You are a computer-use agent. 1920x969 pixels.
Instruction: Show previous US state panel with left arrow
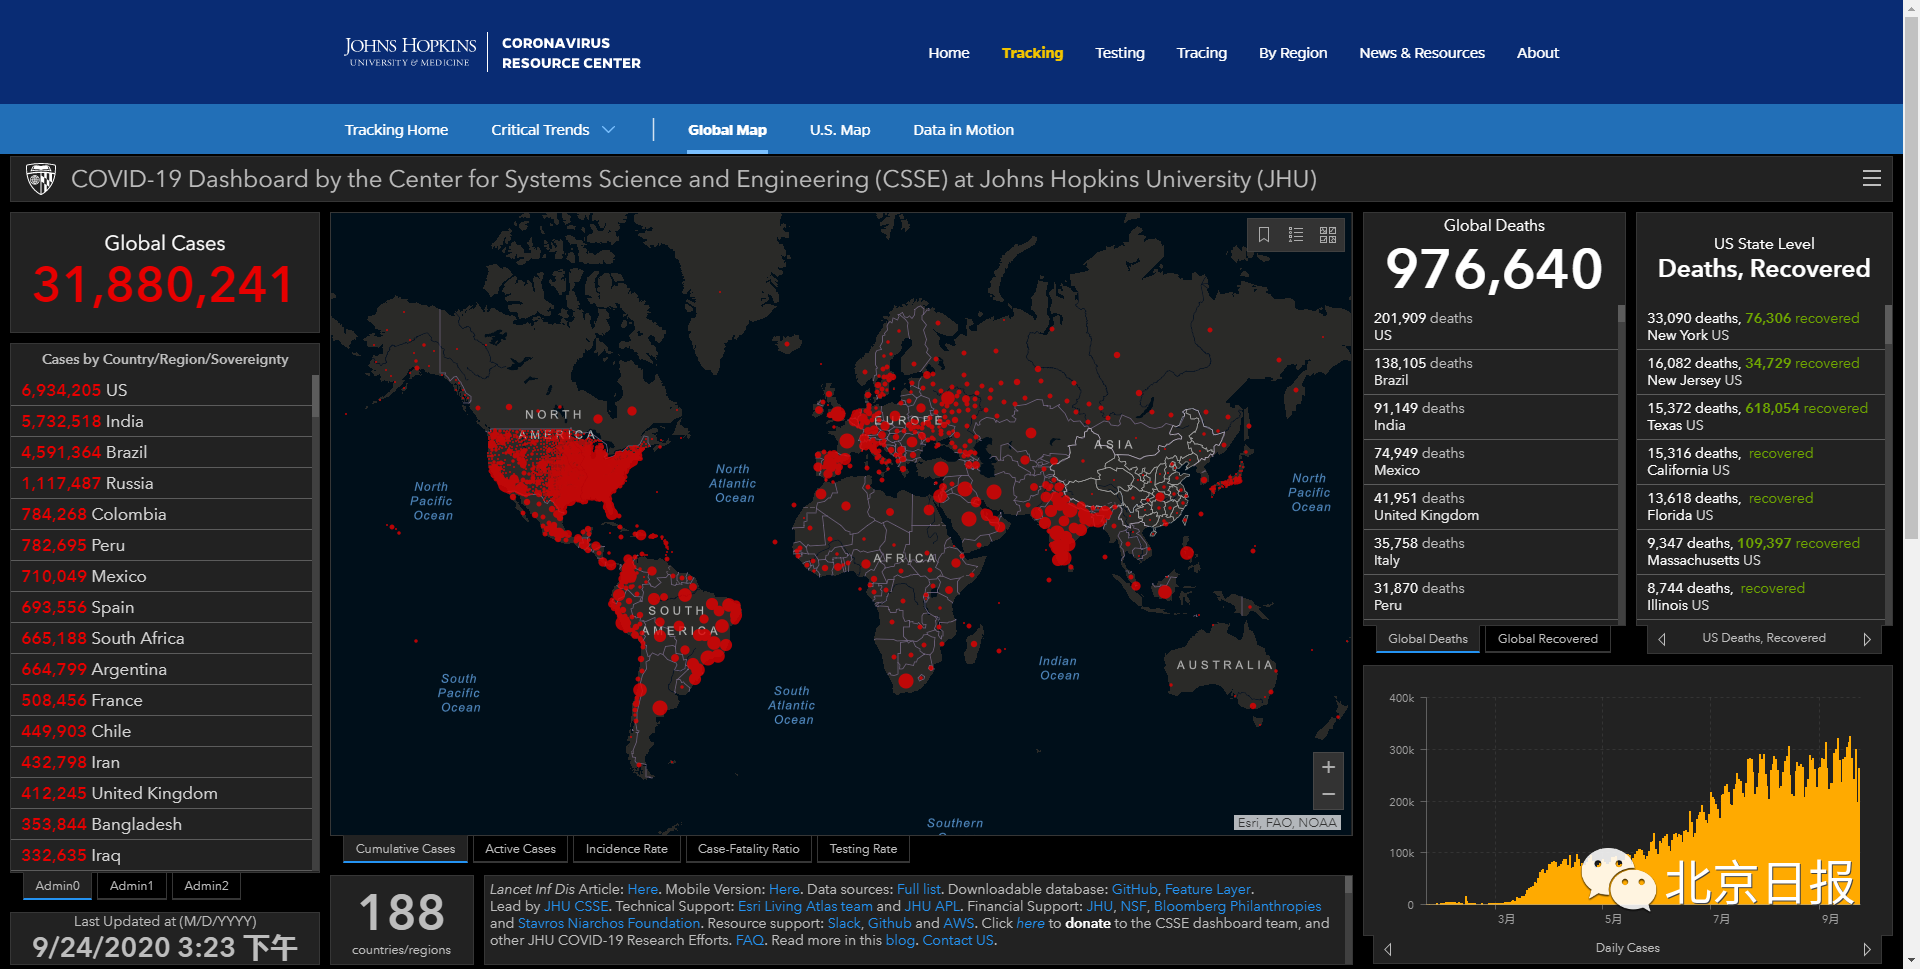click(x=1662, y=639)
